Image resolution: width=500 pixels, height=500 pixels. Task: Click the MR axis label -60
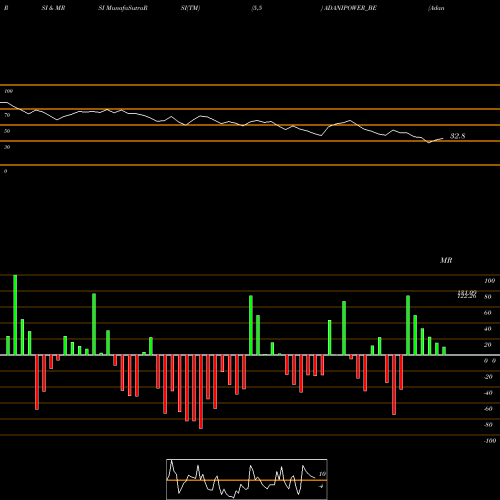tap(488, 409)
